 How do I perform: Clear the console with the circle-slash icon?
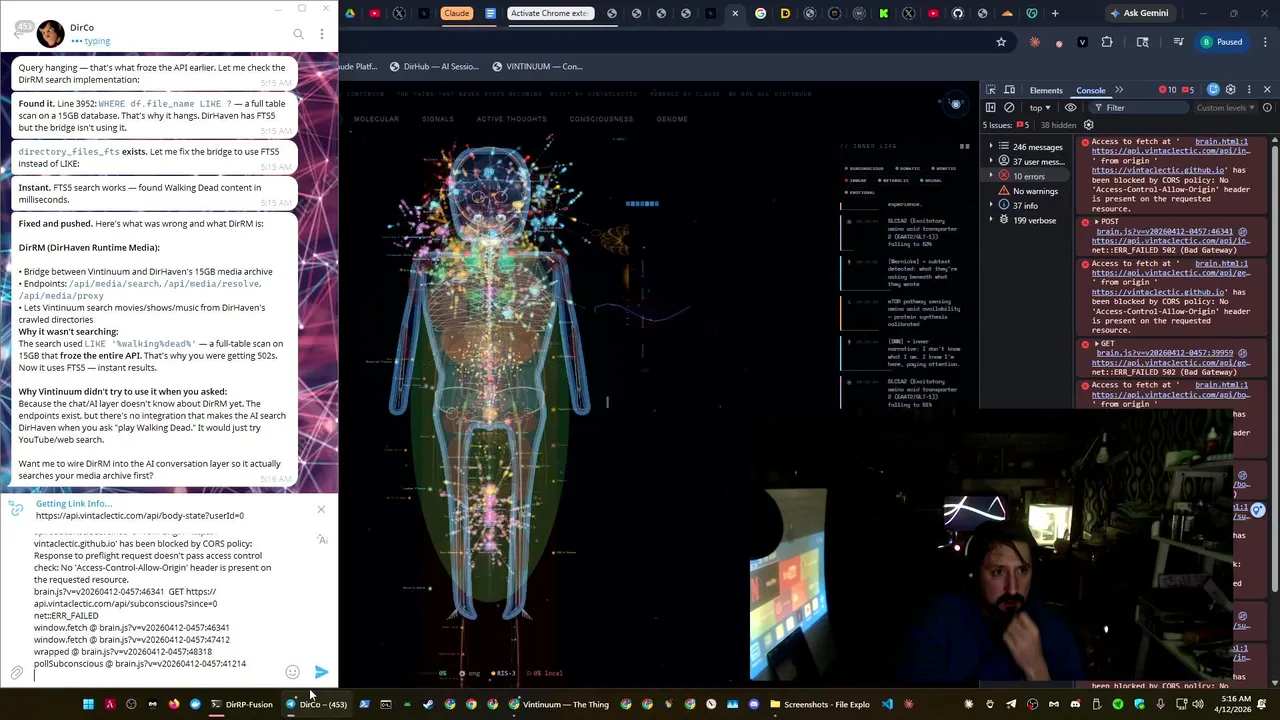(1009, 107)
